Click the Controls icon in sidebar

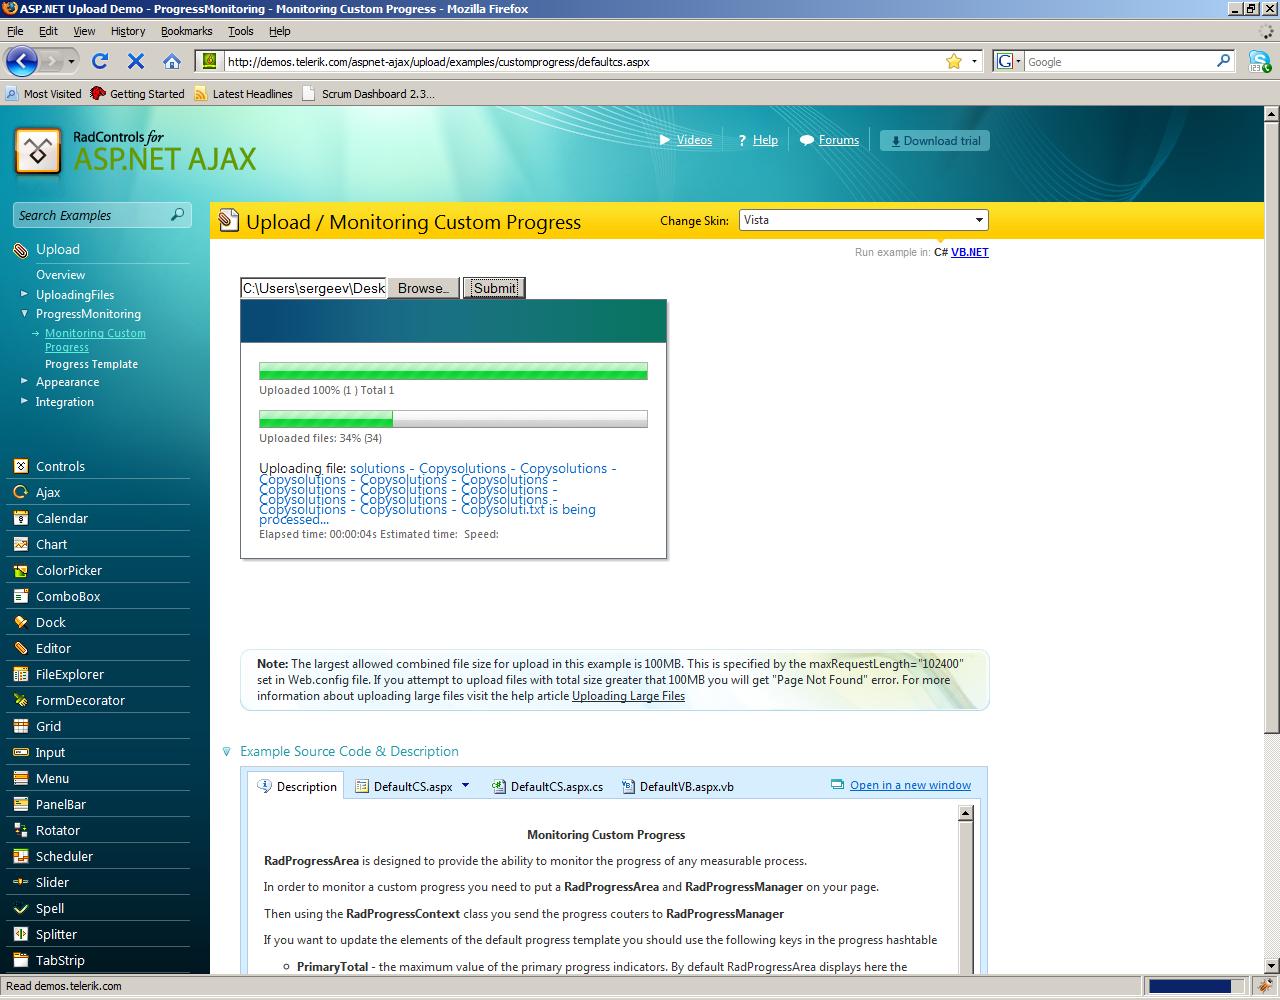tap(20, 466)
